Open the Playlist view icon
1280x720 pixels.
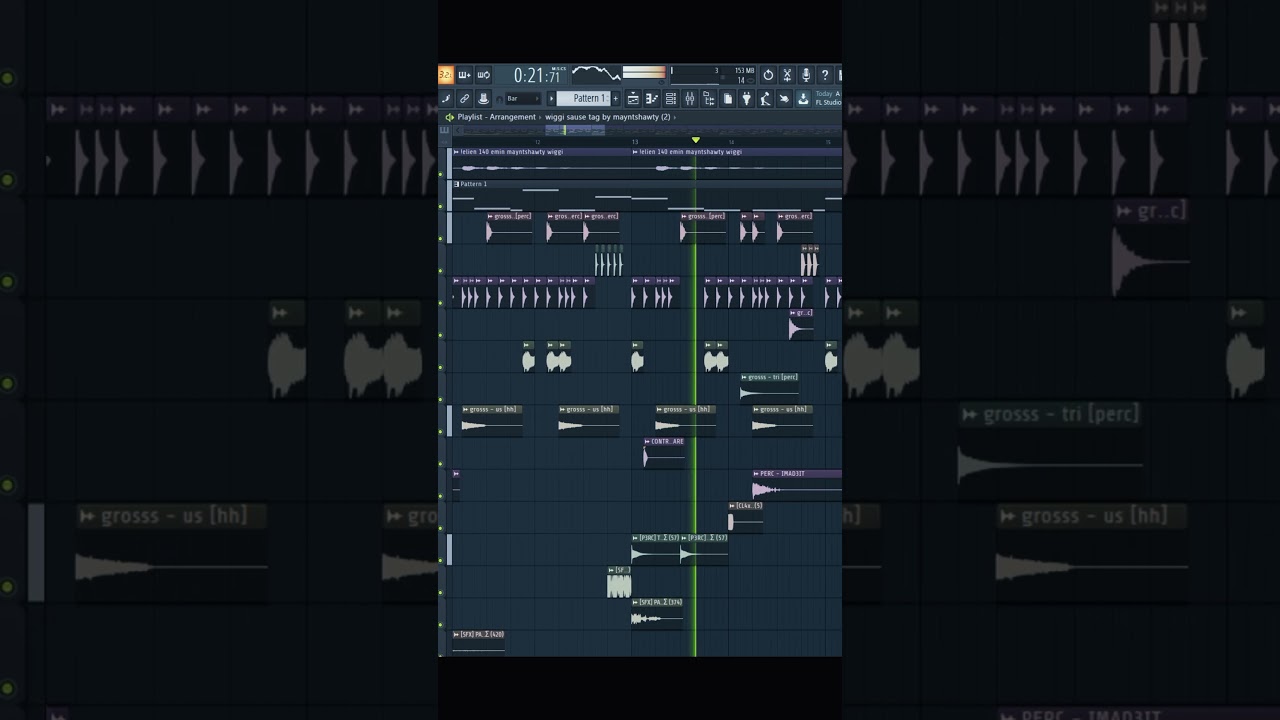click(633, 98)
